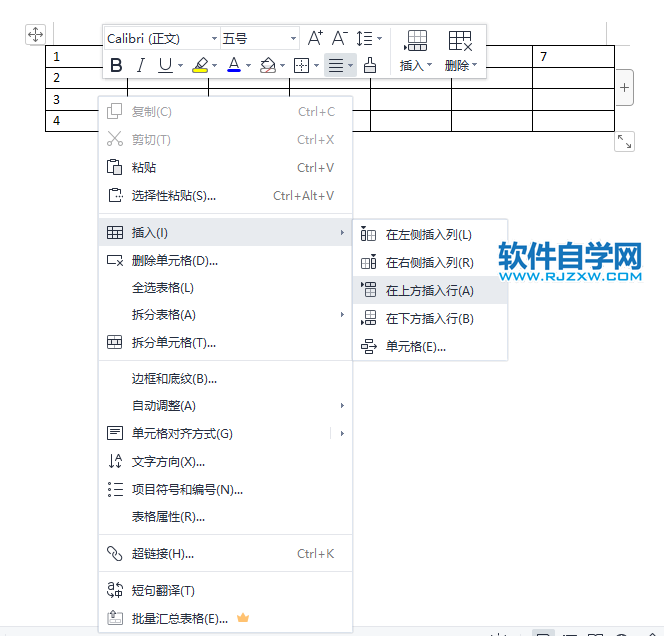
Task: Expand line spacing dropdown arrow
Action: pyautogui.click(x=379, y=38)
